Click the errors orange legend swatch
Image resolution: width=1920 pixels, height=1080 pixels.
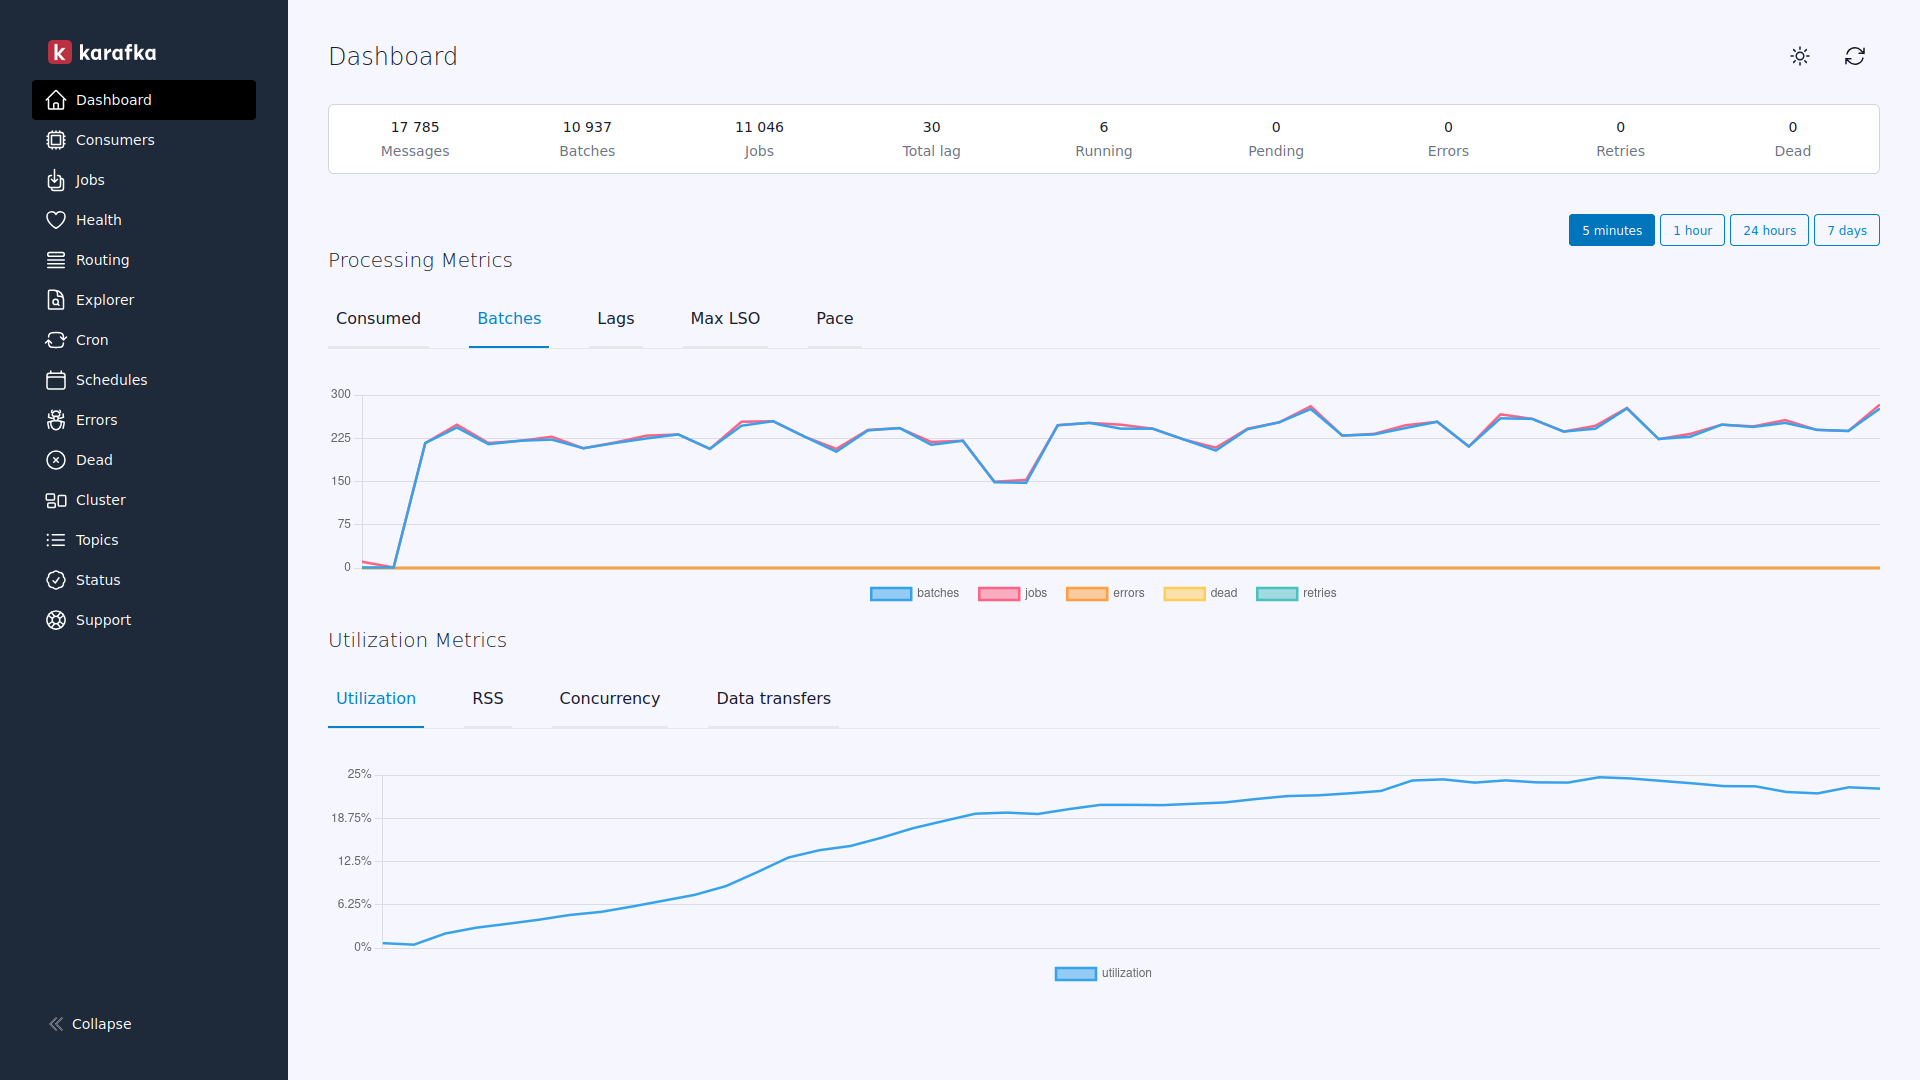click(x=1086, y=593)
